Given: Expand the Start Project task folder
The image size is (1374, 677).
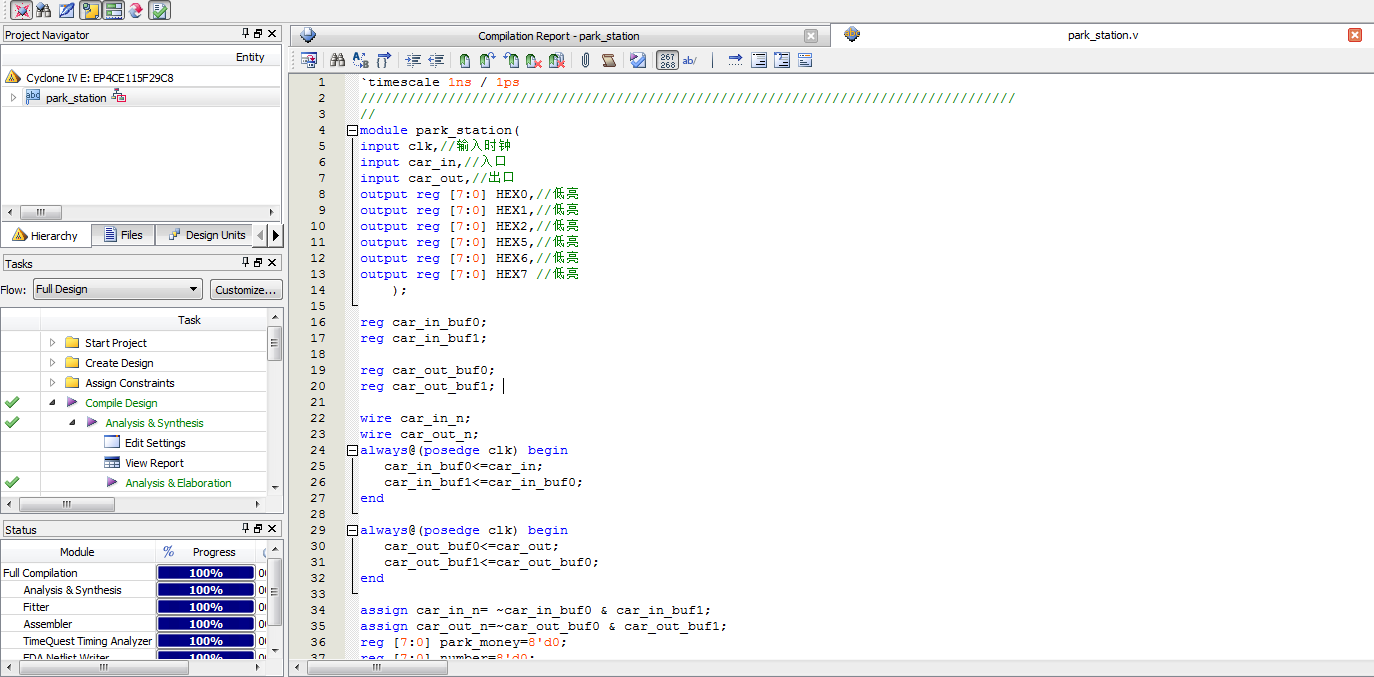Looking at the screenshot, I should click(53, 343).
